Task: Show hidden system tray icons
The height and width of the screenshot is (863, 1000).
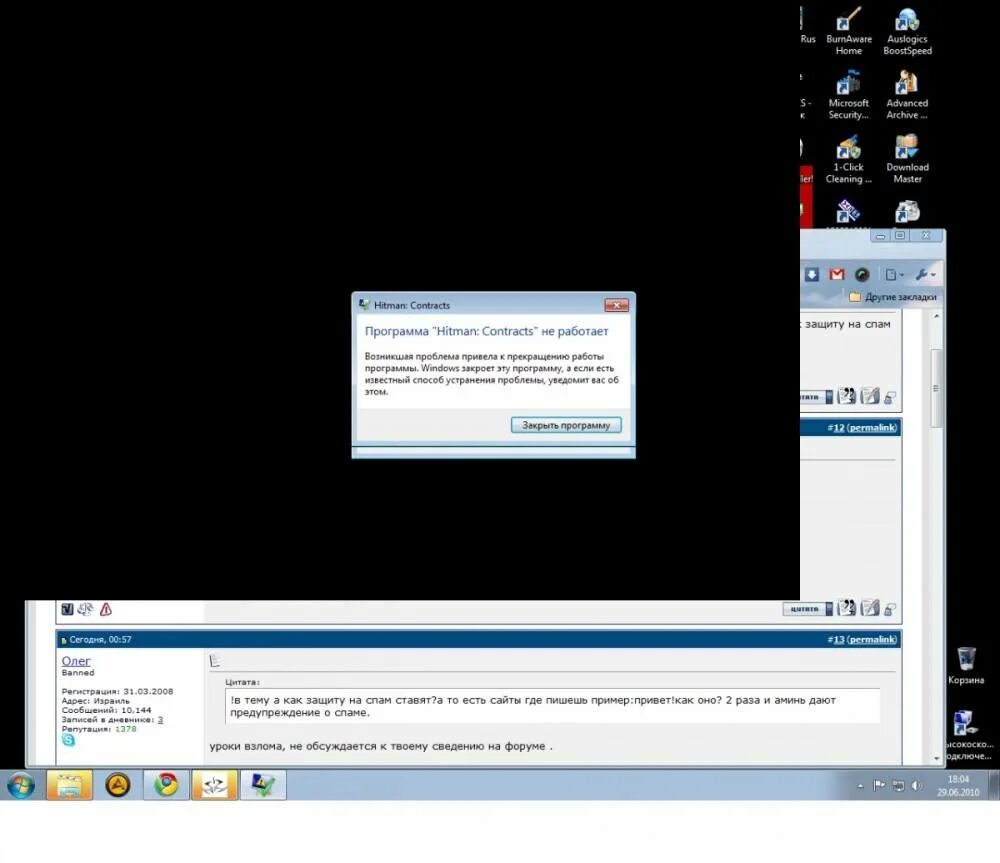Action: tap(860, 786)
